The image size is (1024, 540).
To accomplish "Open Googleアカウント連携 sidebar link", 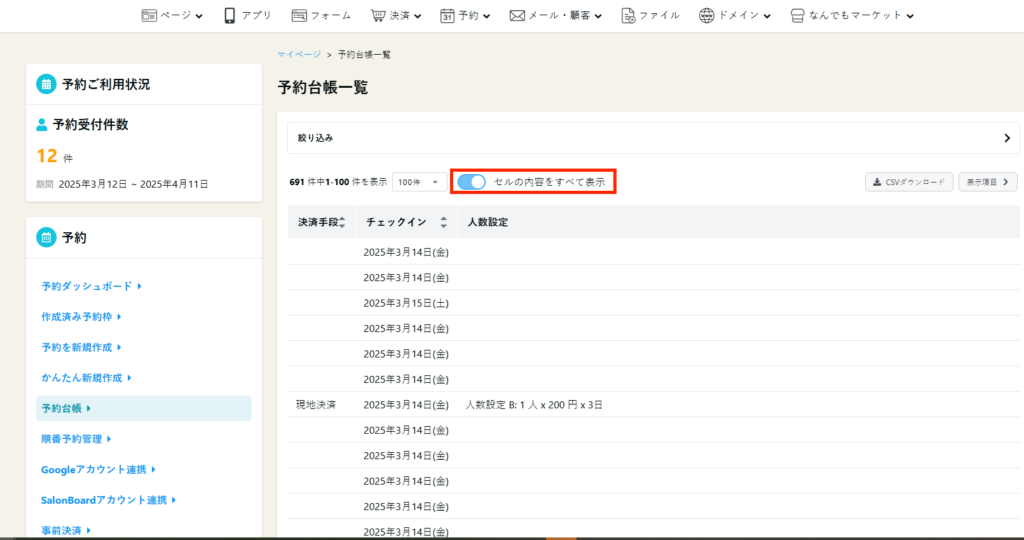I will pyautogui.click(x=98, y=469).
